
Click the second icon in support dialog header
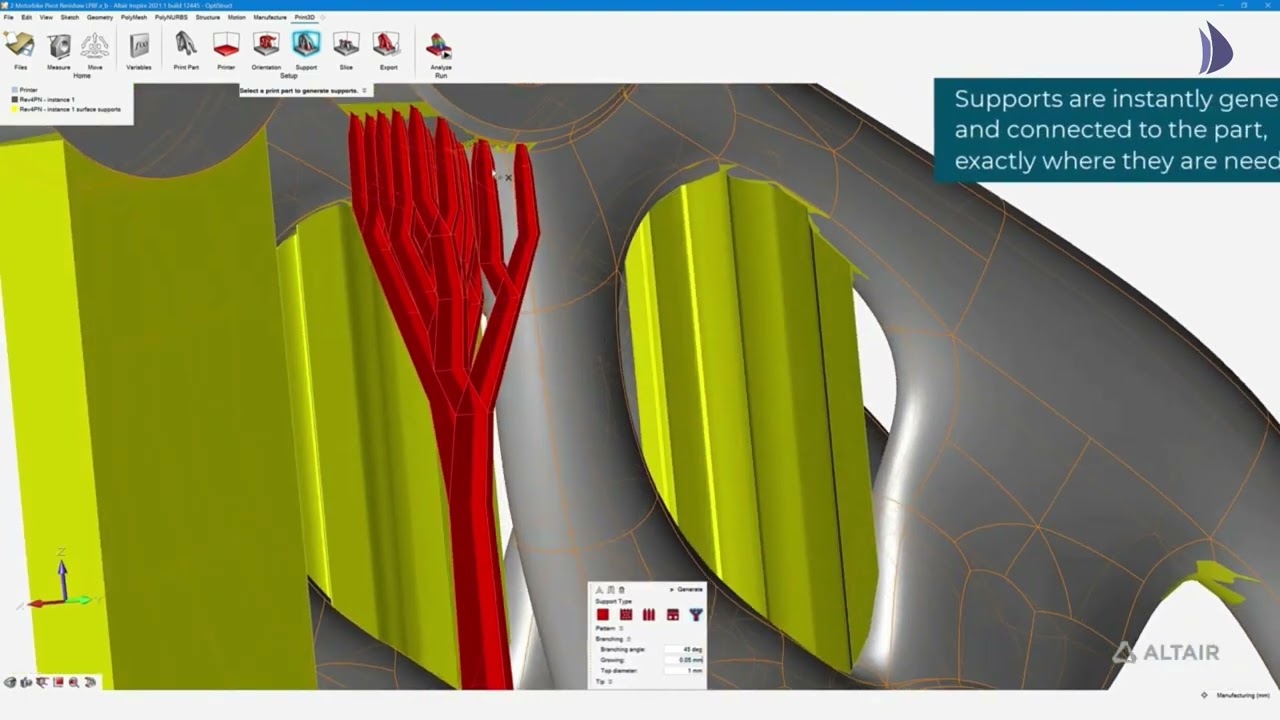click(x=611, y=590)
